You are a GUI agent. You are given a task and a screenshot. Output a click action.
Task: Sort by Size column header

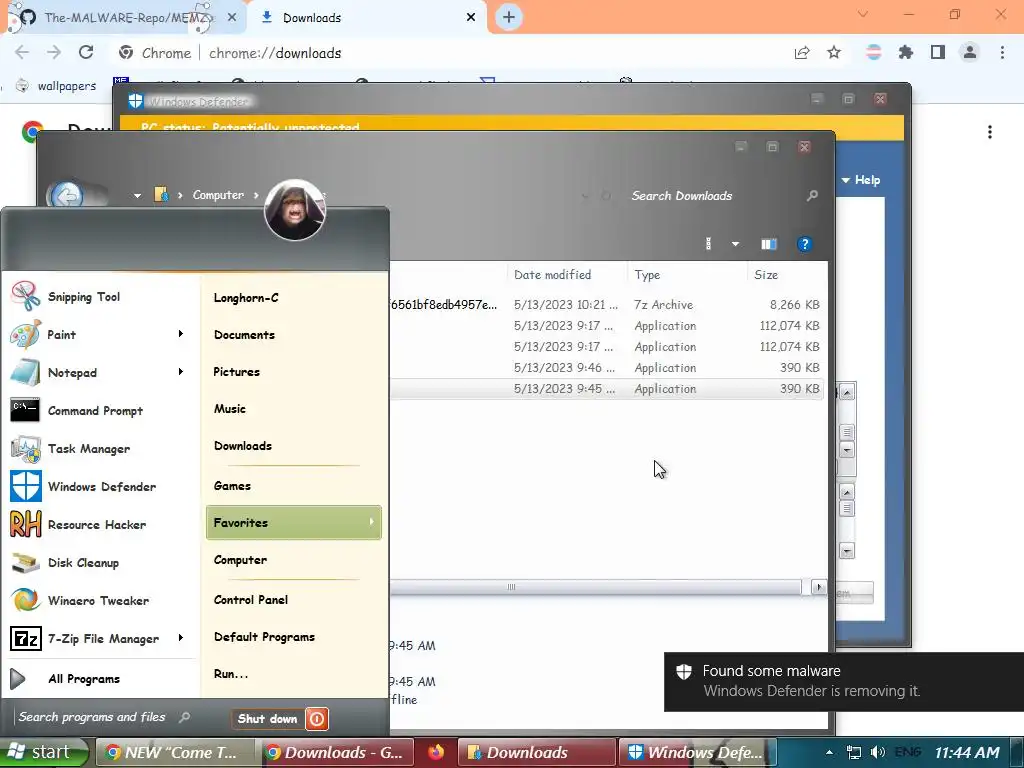click(787, 275)
